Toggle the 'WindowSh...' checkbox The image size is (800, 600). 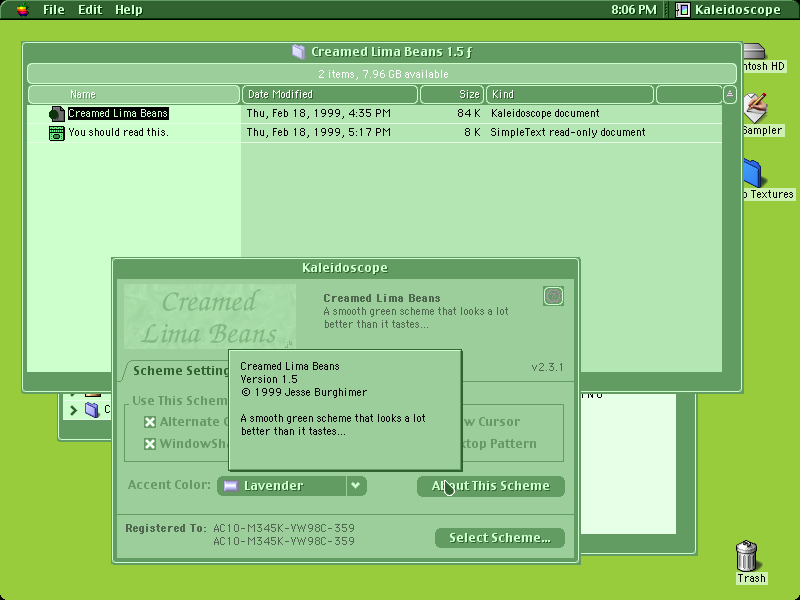(149, 444)
